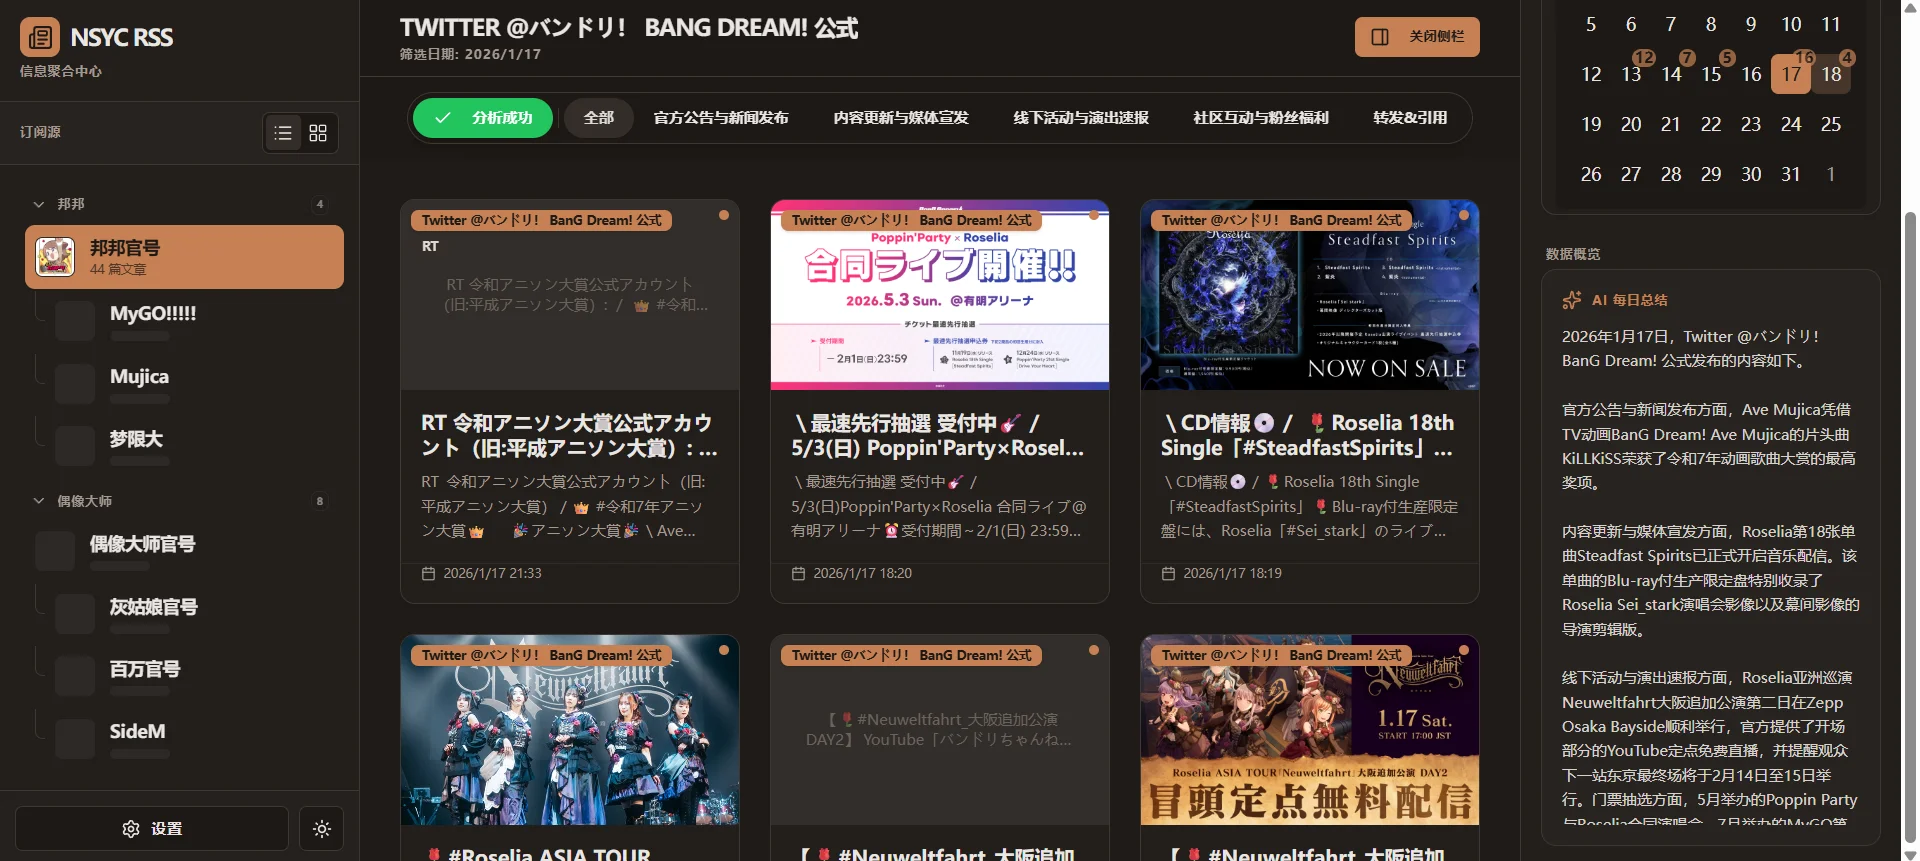Switch feed list to list view icon

click(284, 133)
